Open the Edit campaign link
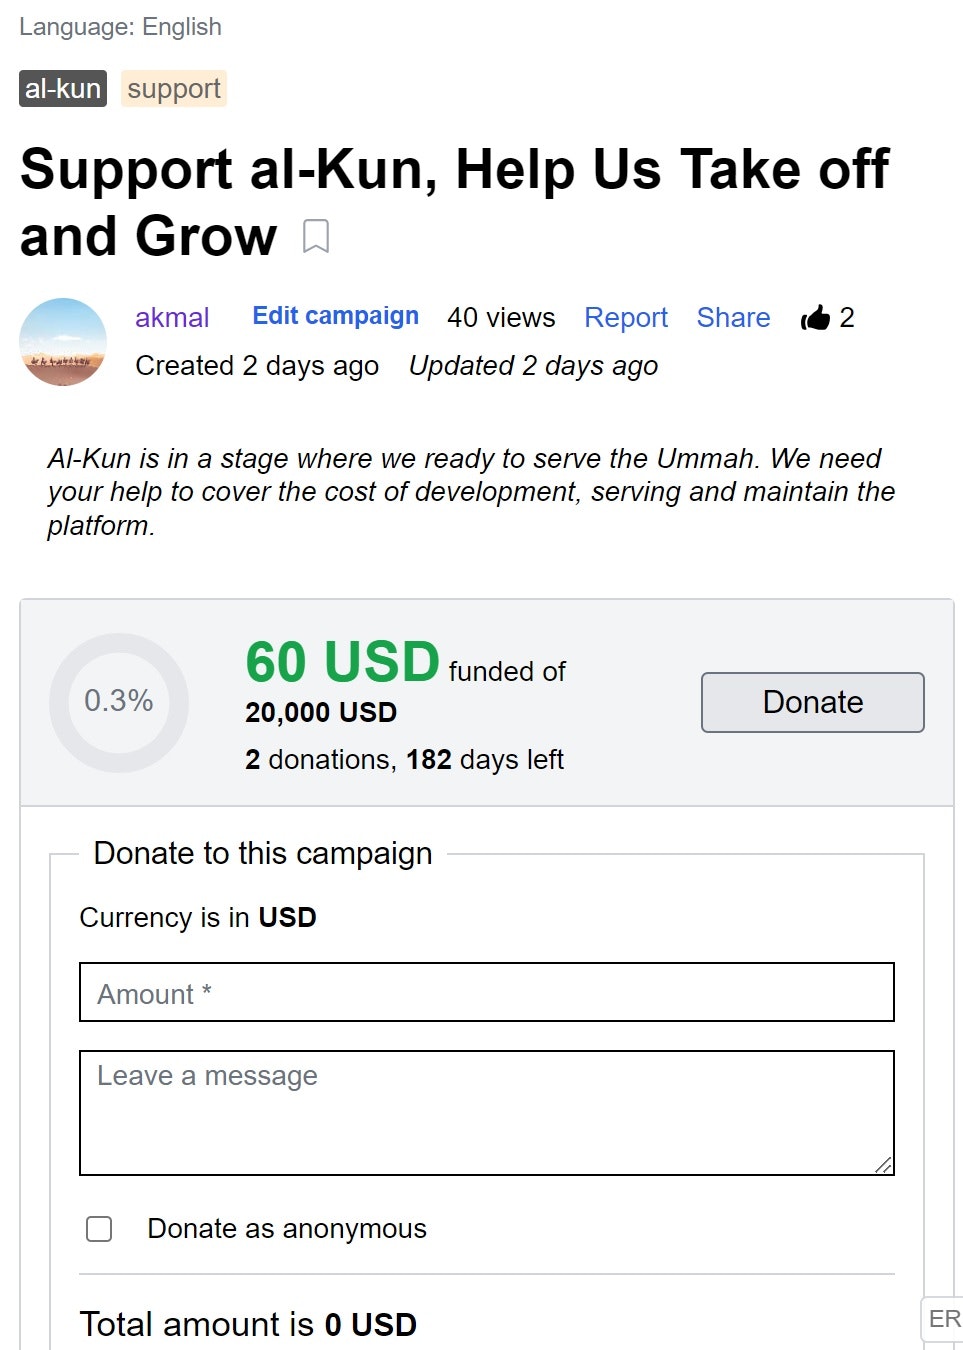Image resolution: width=963 pixels, height=1350 pixels. [335, 316]
